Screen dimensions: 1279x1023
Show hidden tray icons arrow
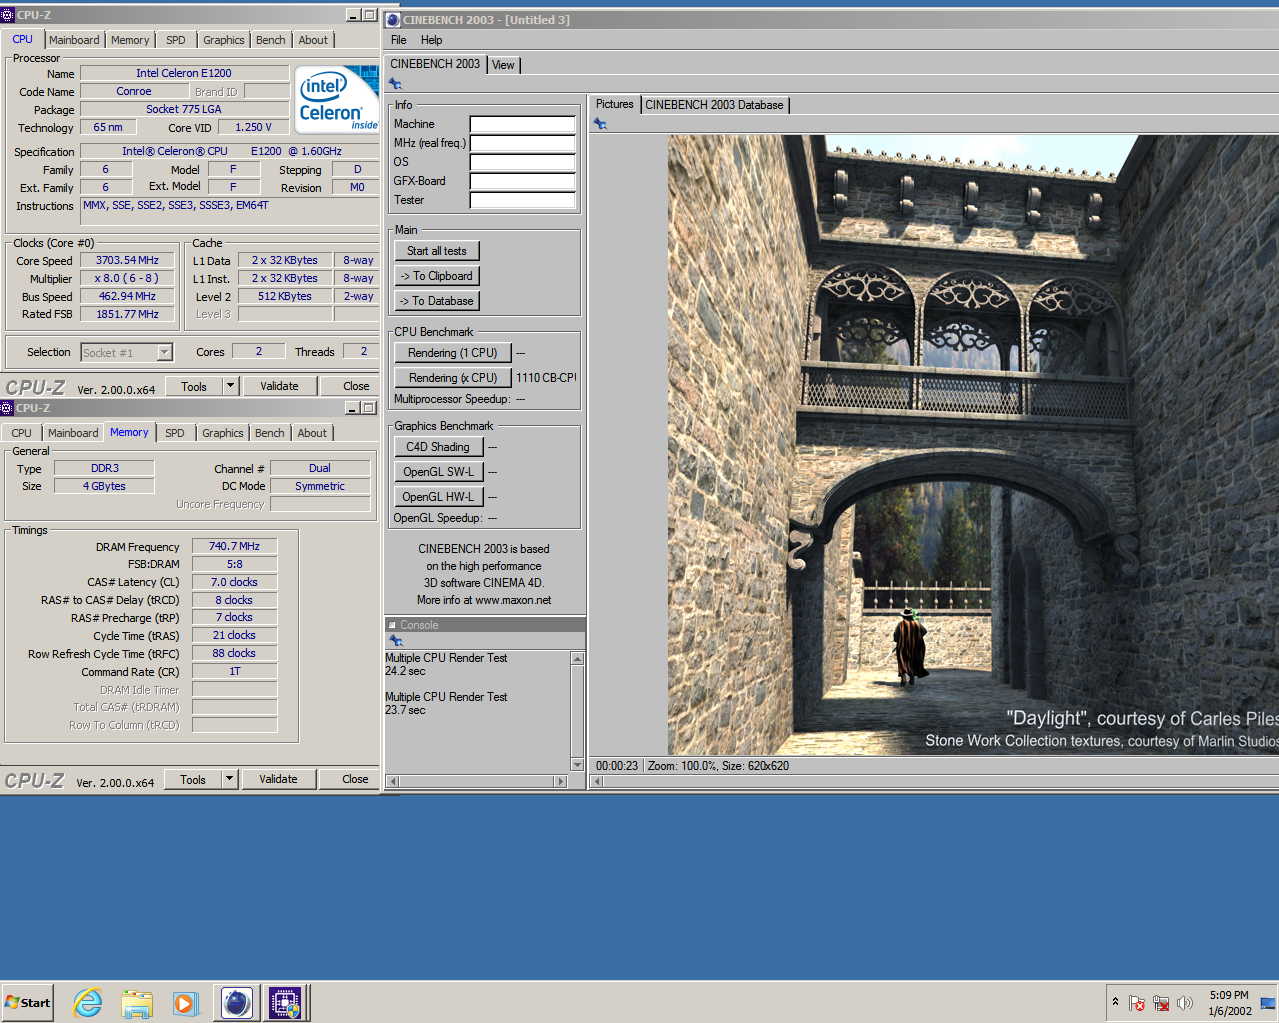[x=1115, y=1002]
